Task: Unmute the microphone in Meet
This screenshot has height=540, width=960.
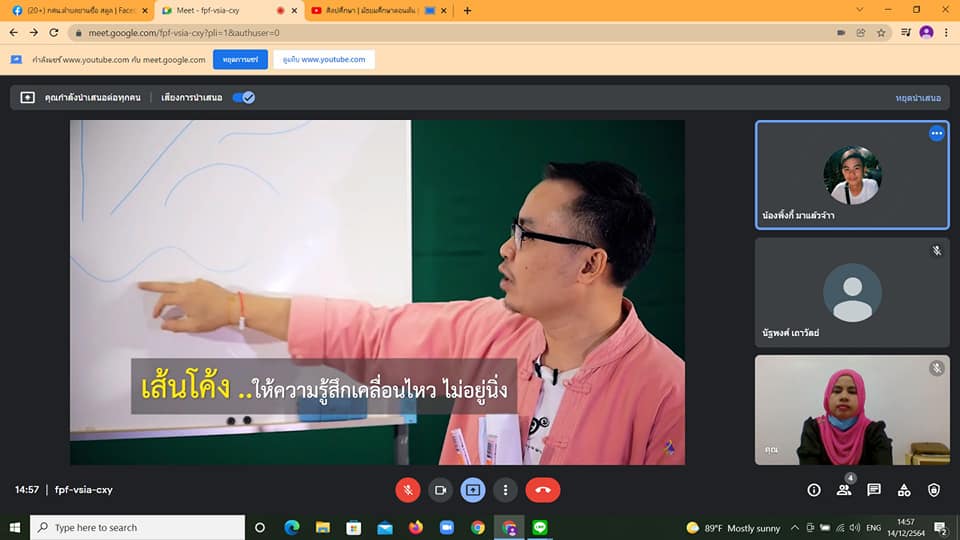Action: point(408,490)
